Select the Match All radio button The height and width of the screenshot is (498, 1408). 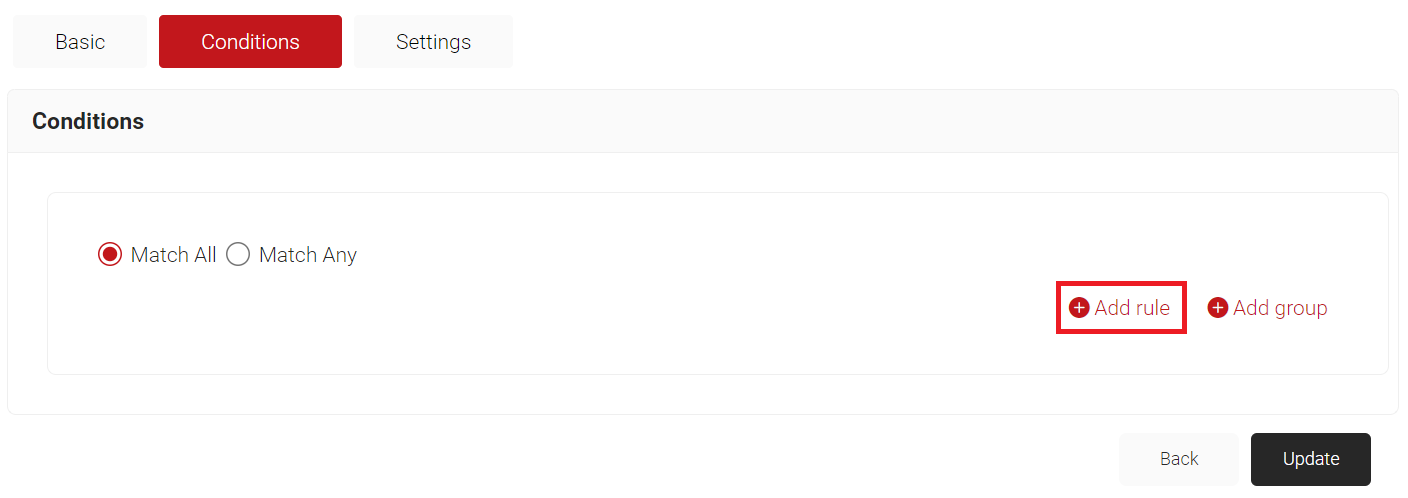[x=110, y=255]
